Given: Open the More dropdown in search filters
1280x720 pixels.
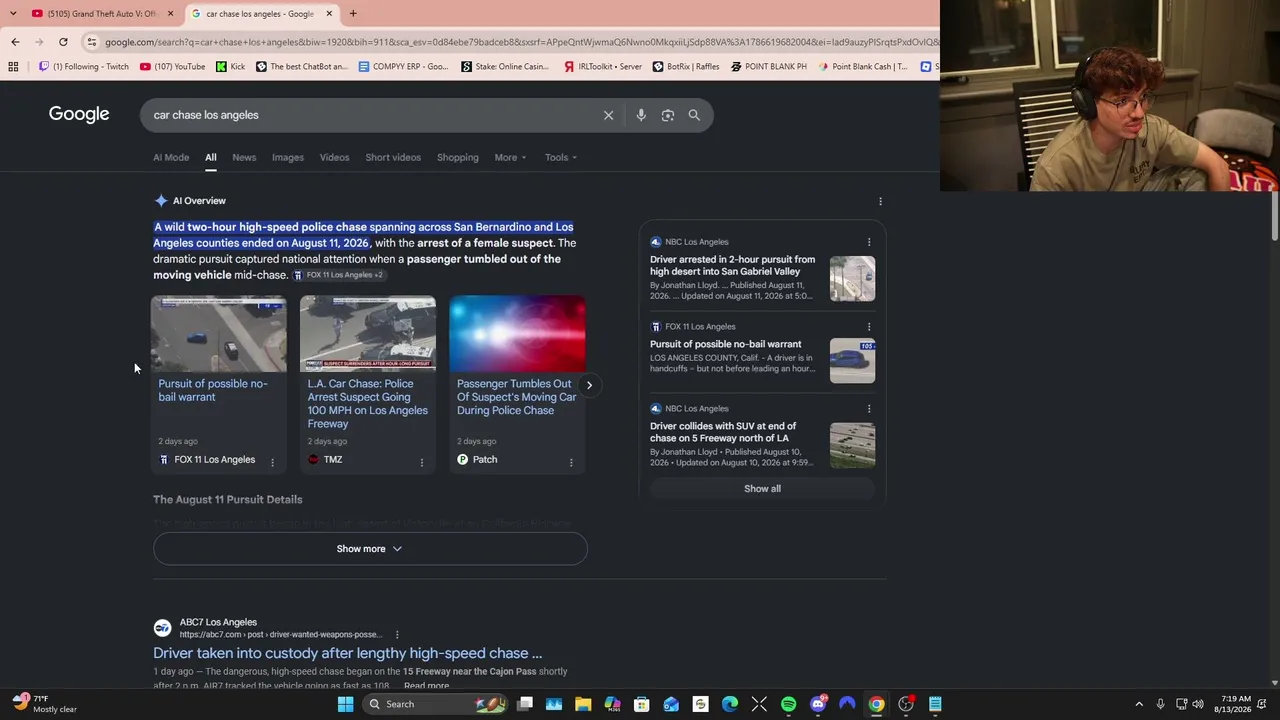Looking at the screenshot, I should click(510, 157).
